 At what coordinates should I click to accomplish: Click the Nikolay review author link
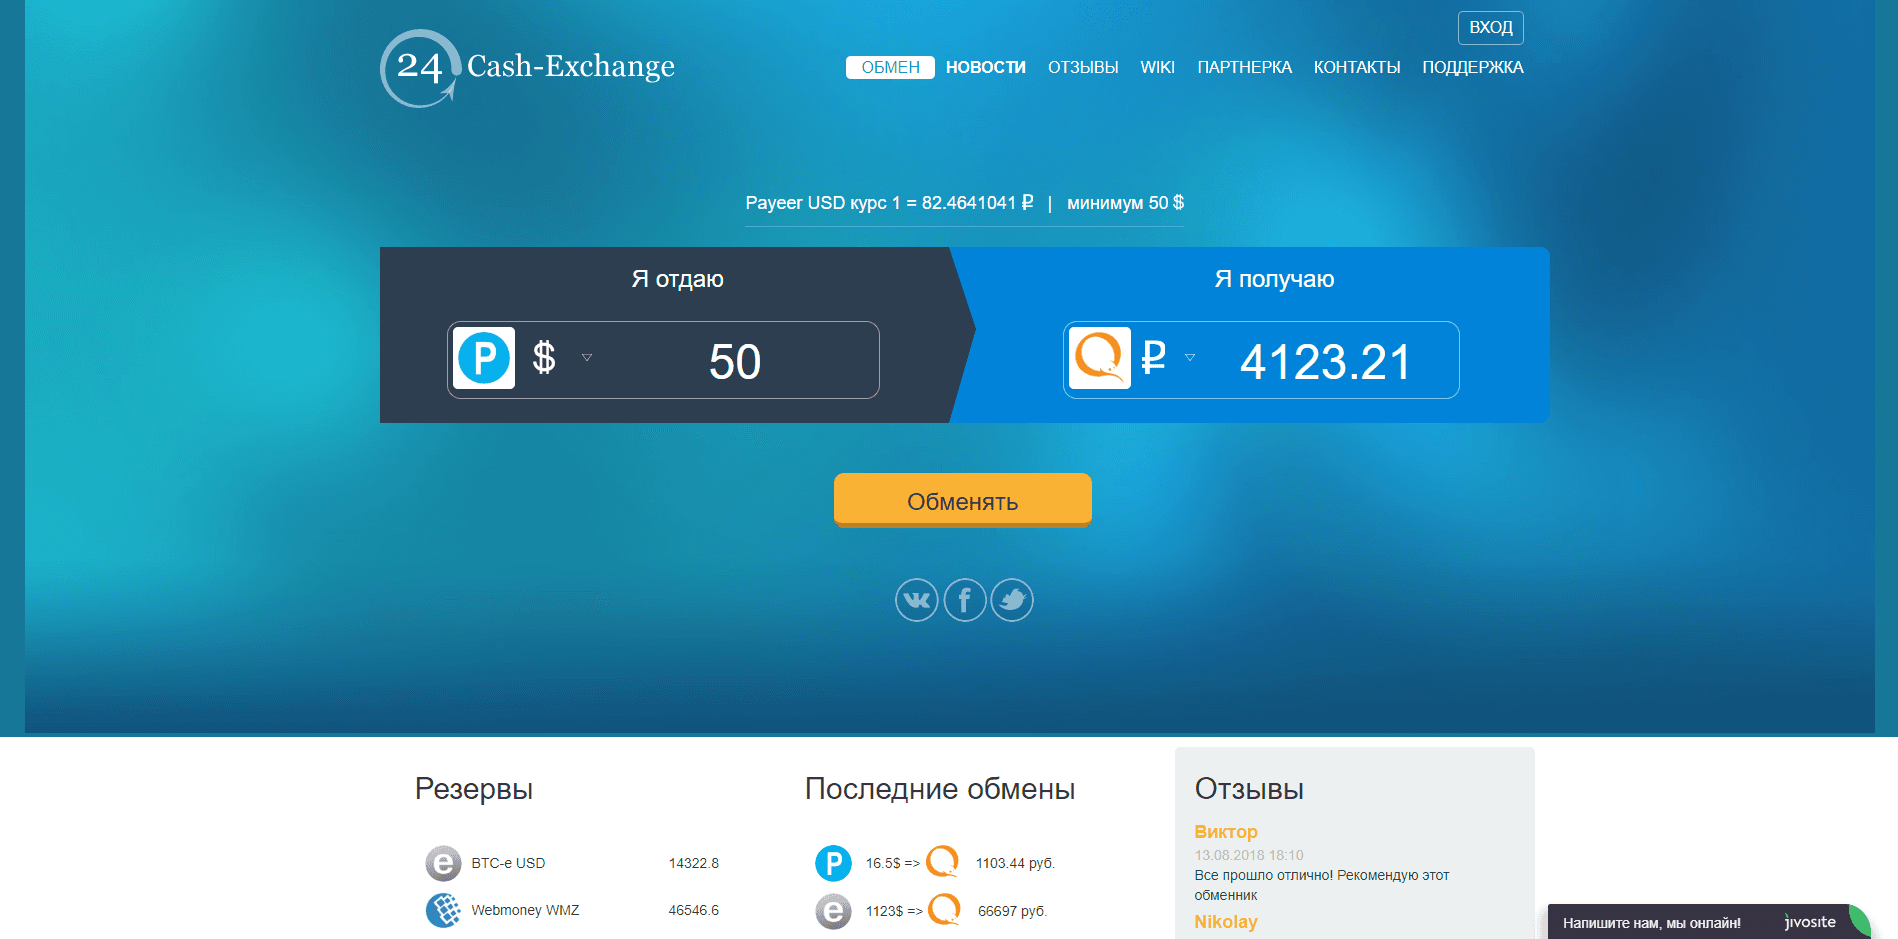(1226, 921)
